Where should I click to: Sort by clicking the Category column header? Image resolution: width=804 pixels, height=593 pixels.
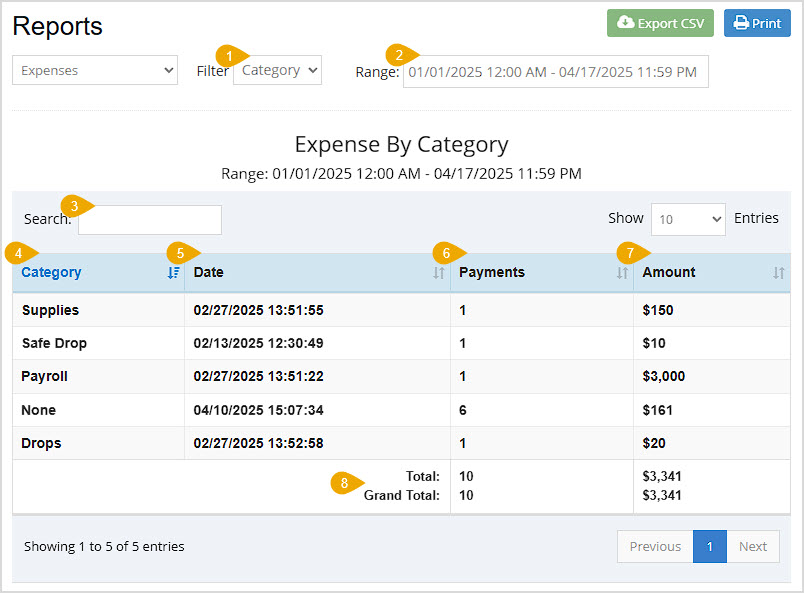point(51,272)
